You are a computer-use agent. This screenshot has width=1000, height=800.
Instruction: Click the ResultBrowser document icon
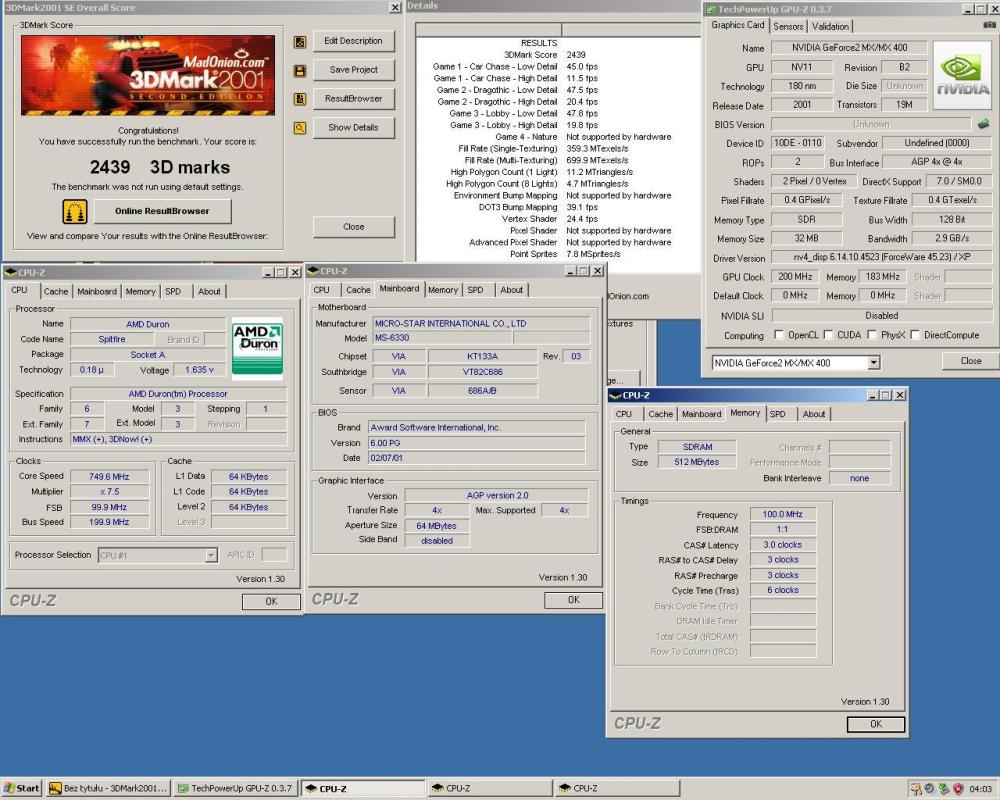(x=300, y=99)
